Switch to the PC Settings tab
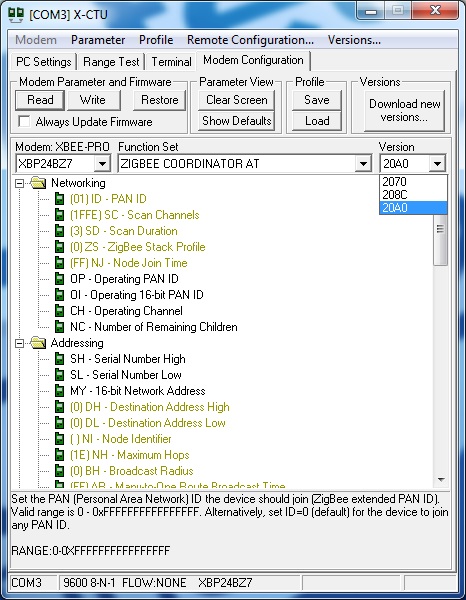466x600 pixels. tap(44, 62)
